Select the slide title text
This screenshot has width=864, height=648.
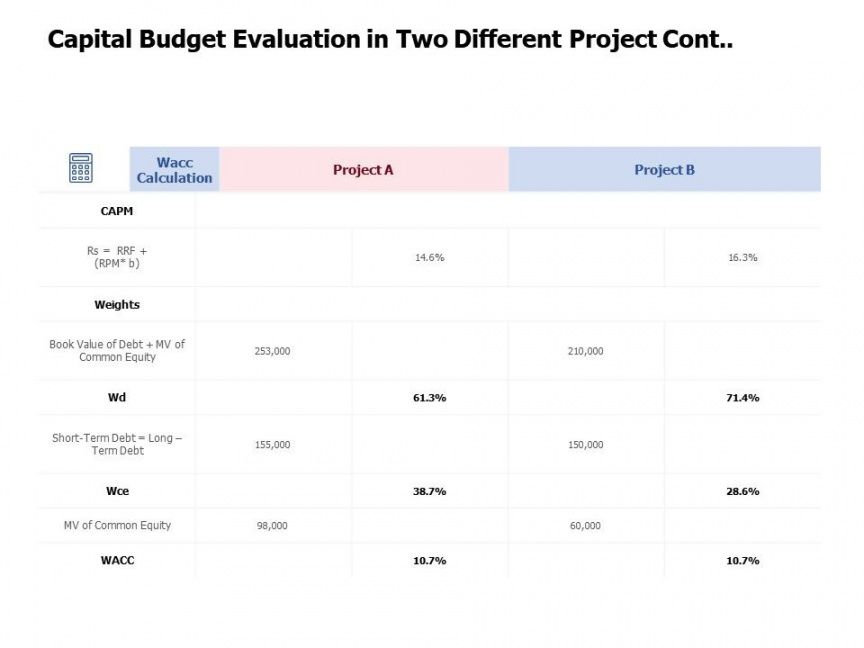[x=391, y=40]
